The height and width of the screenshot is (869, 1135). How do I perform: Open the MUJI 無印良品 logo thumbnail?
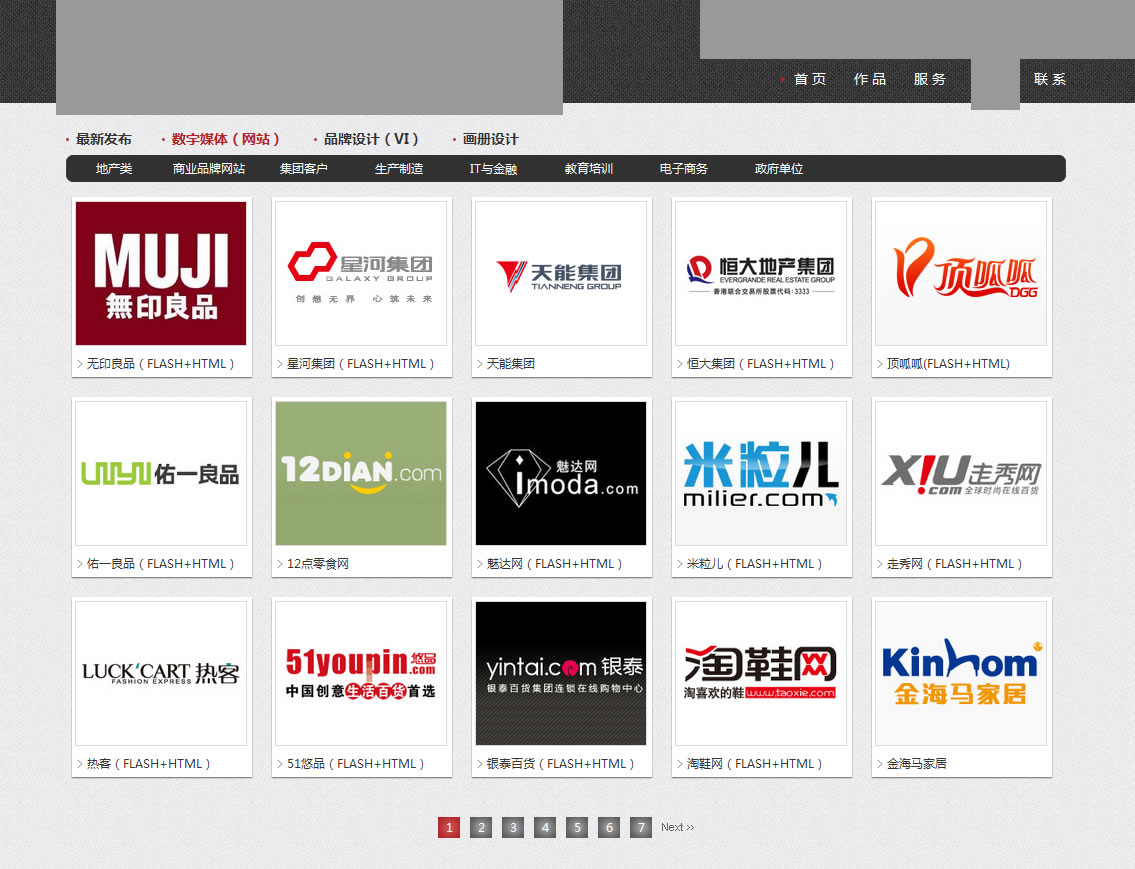pos(161,274)
